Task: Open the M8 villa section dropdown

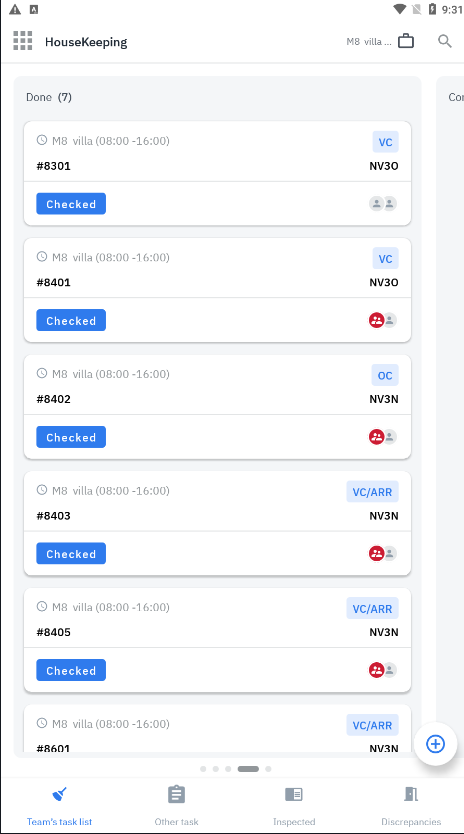Action: pos(369,41)
